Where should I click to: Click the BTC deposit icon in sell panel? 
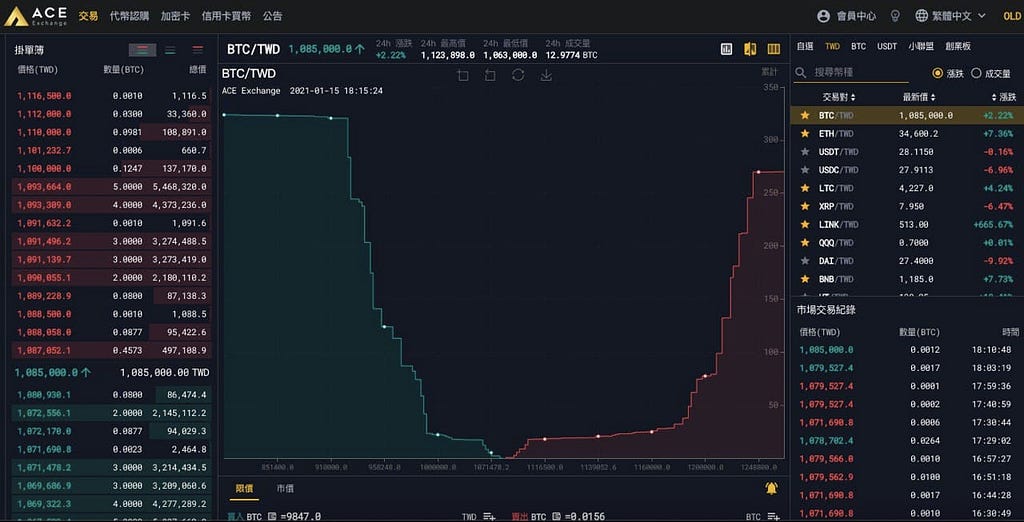(x=773, y=517)
